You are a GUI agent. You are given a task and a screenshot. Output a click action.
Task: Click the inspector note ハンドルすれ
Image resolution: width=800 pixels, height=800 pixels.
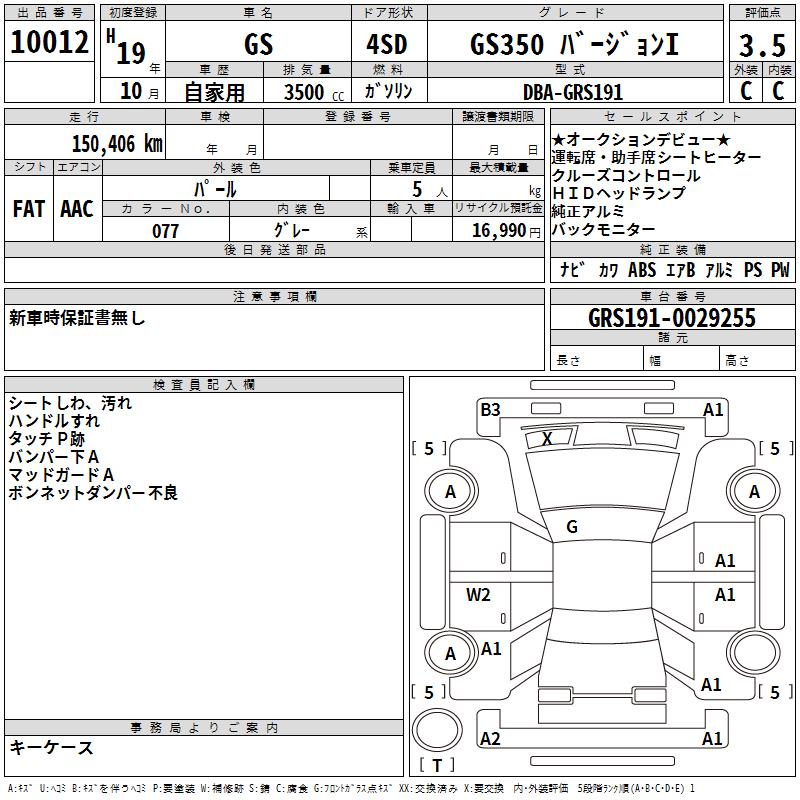(54, 421)
